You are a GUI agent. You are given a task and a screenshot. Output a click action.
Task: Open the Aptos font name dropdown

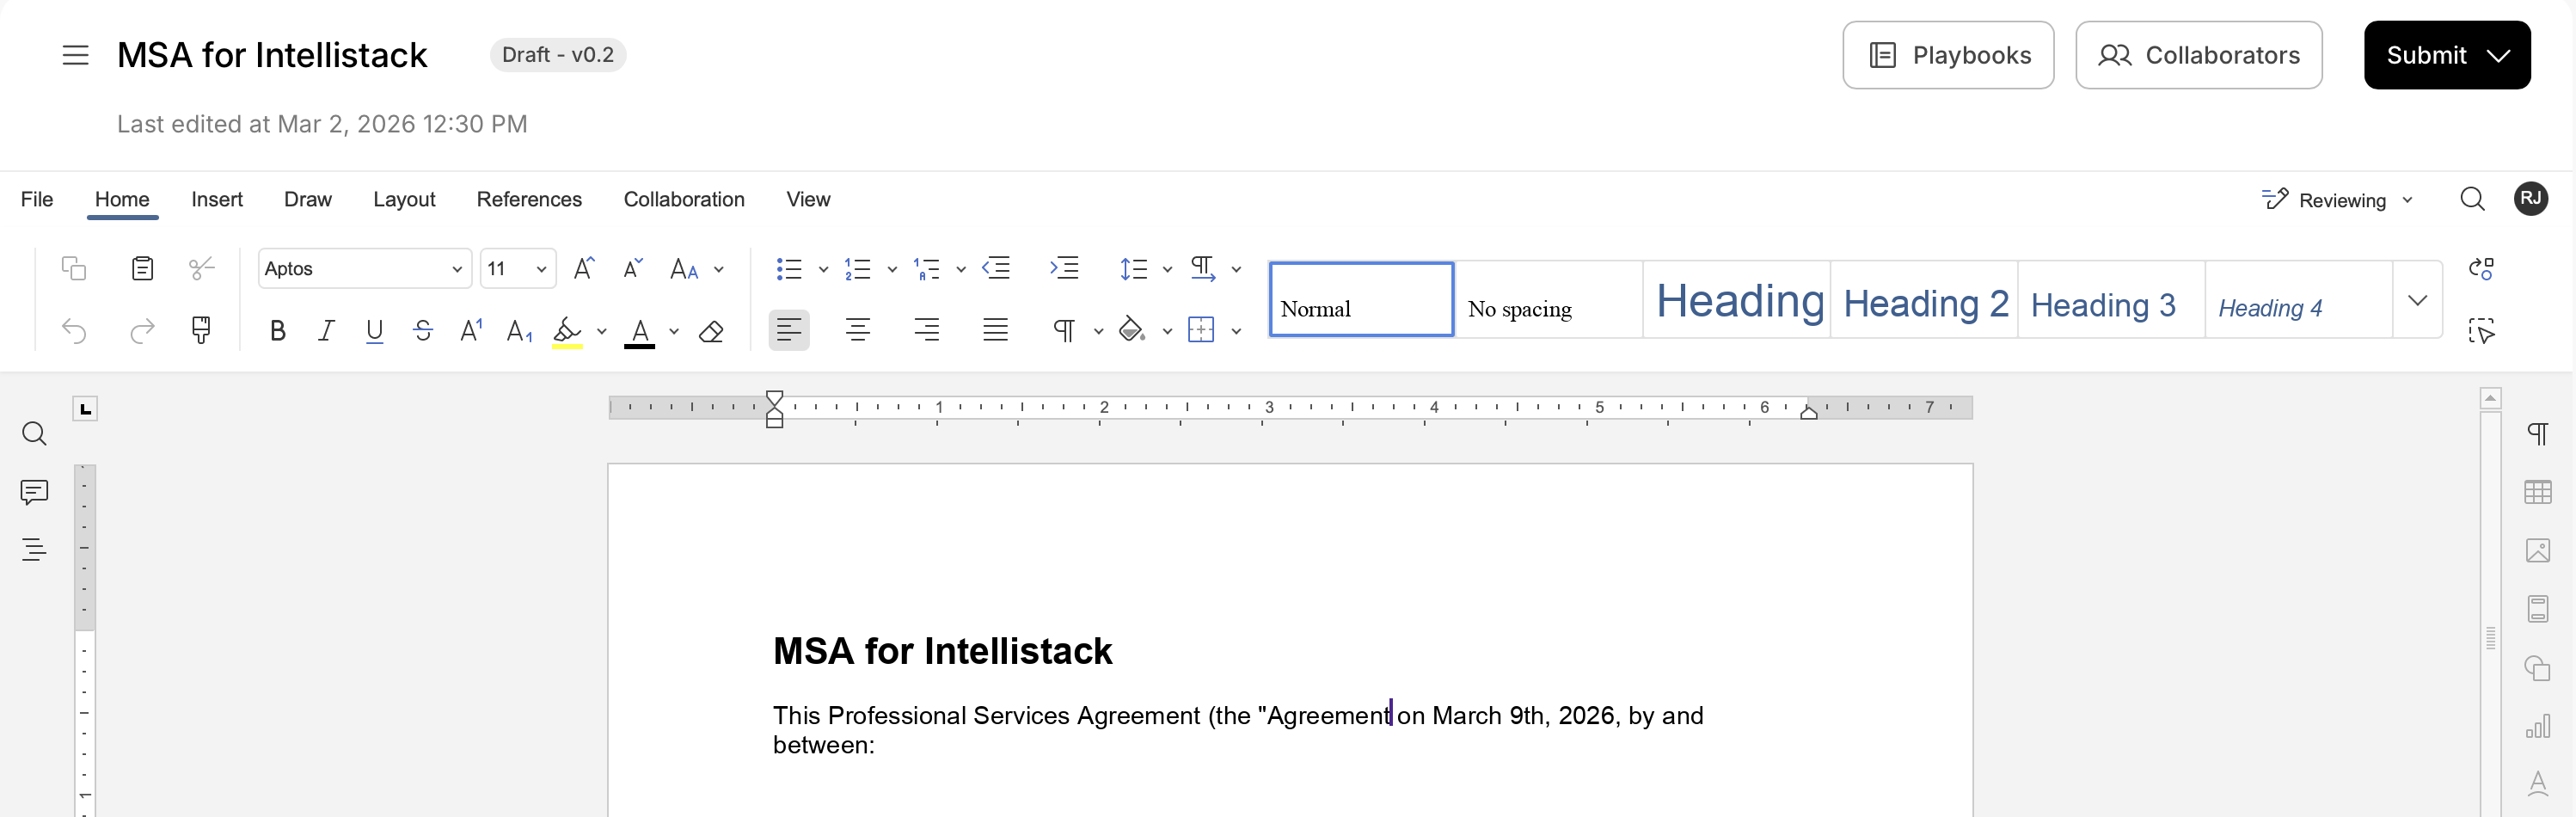click(x=456, y=269)
